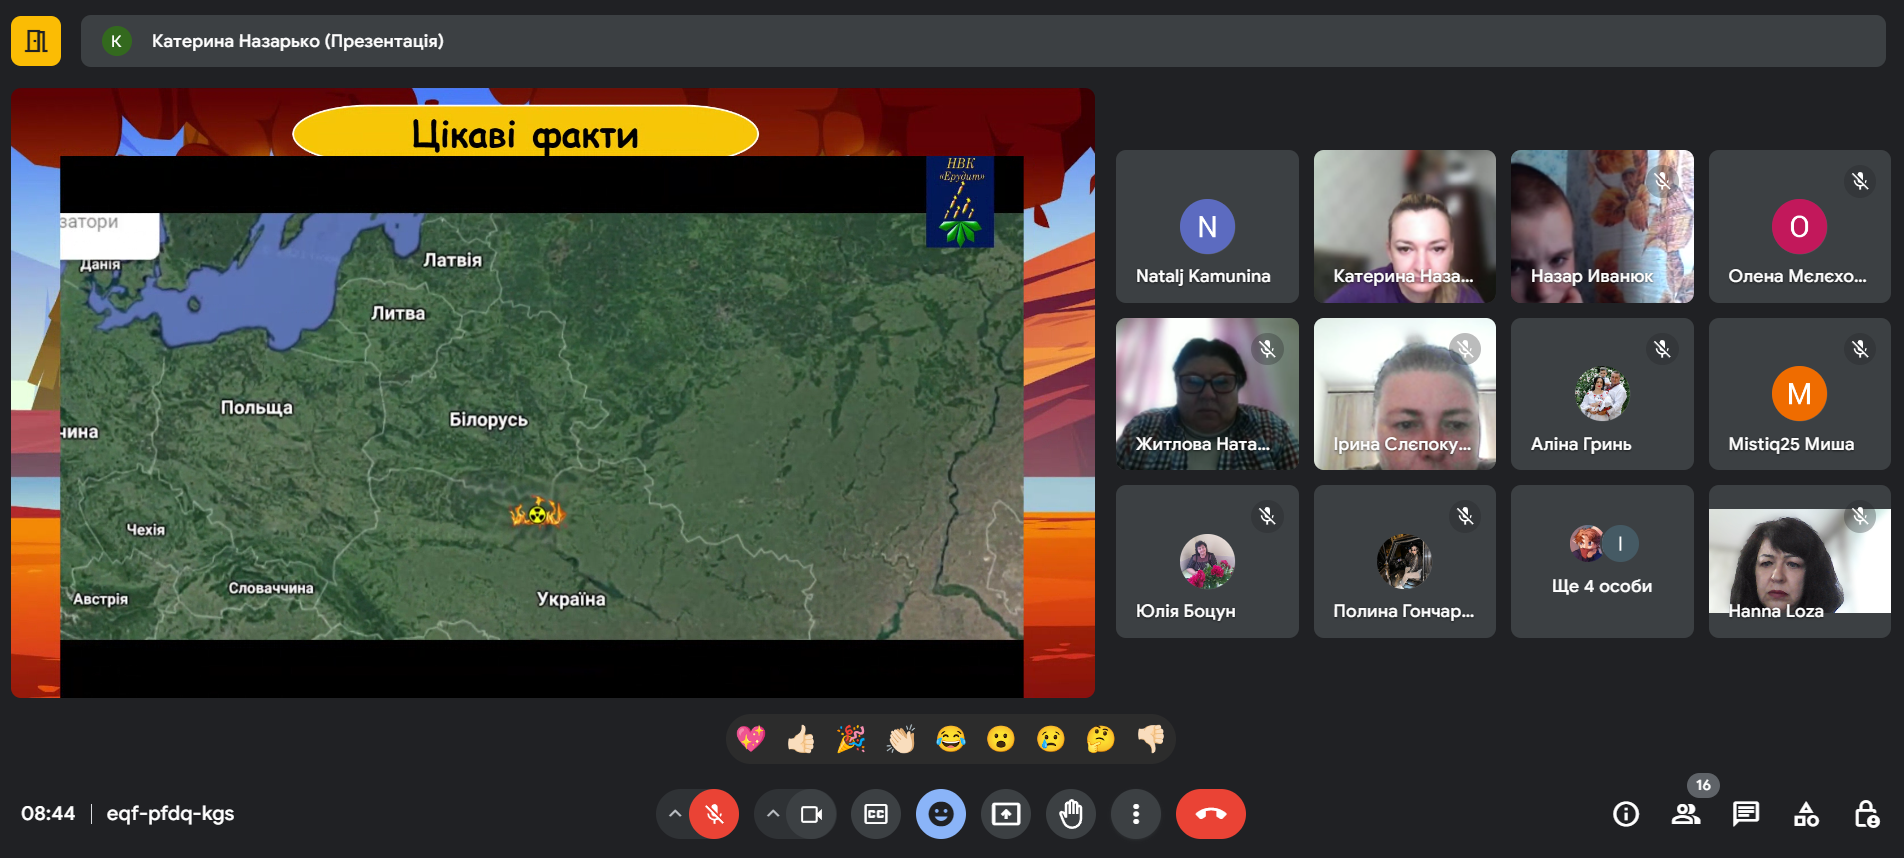1904x858 pixels.
Task: Toggle the camera on or off
Action: tap(811, 814)
